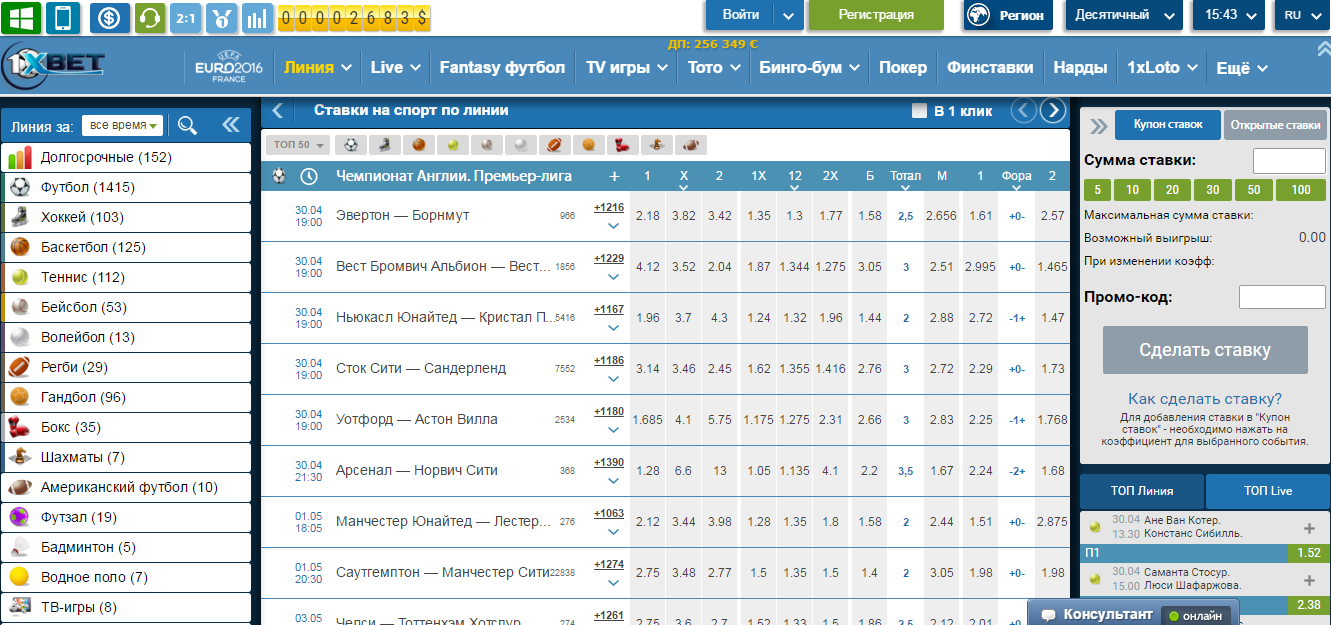
Task: Switch to 'Открытые ставки' tab
Action: (x=1275, y=125)
